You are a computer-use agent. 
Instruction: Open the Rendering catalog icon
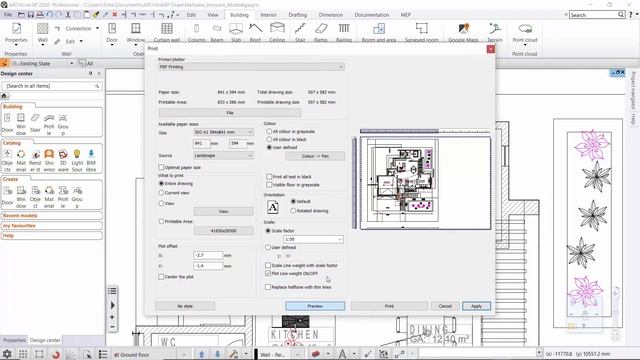pyautogui.click(x=35, y=160)
